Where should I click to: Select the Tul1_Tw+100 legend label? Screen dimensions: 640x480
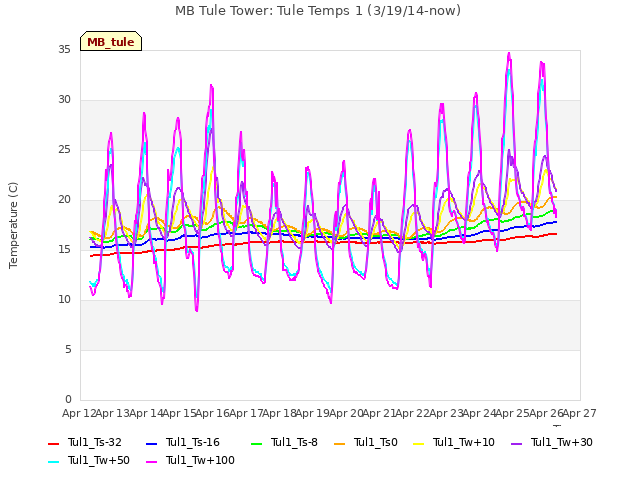[200, 460]
